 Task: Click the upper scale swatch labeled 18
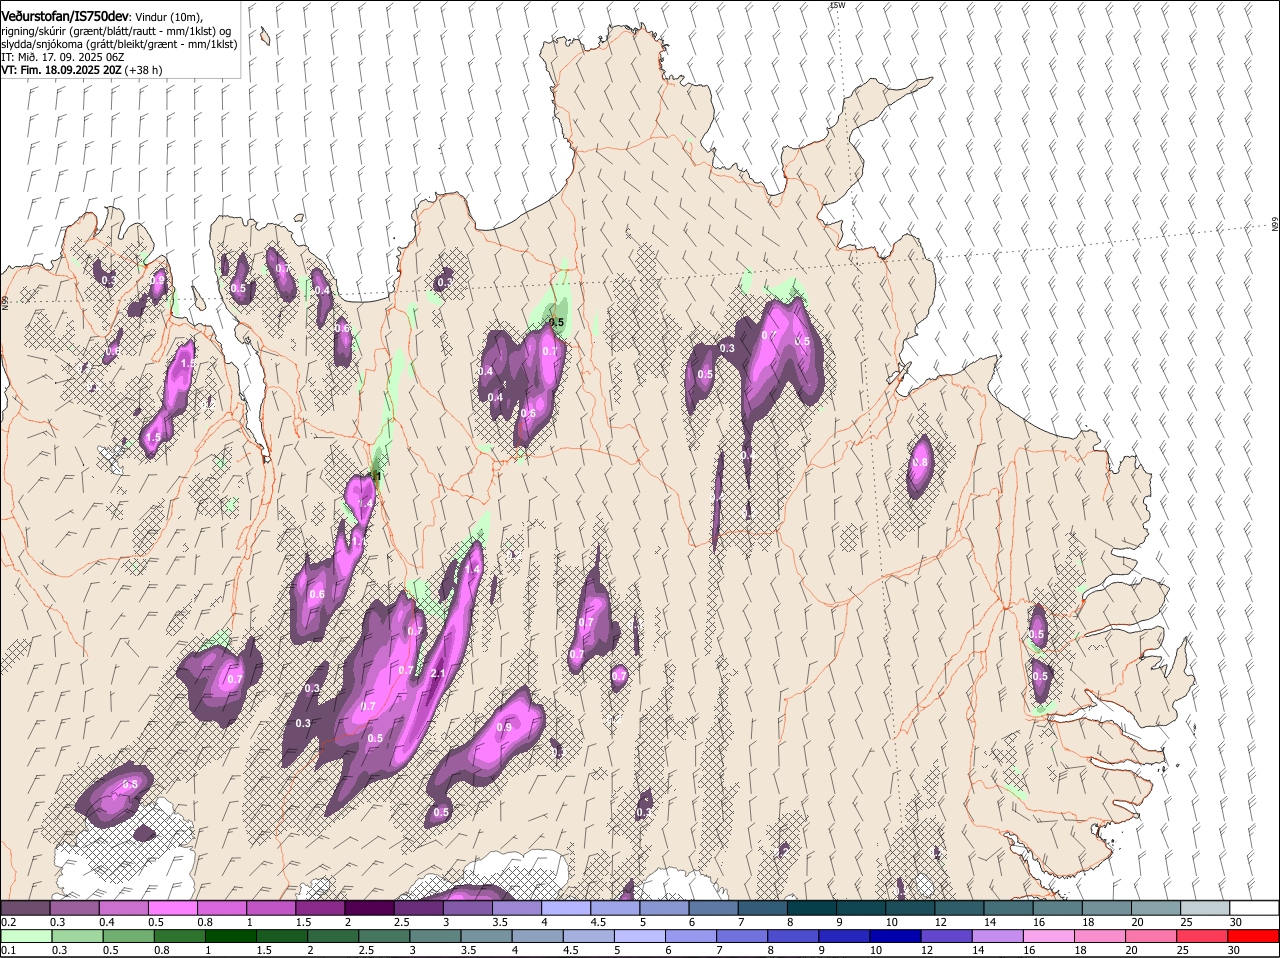(1106, 907)
